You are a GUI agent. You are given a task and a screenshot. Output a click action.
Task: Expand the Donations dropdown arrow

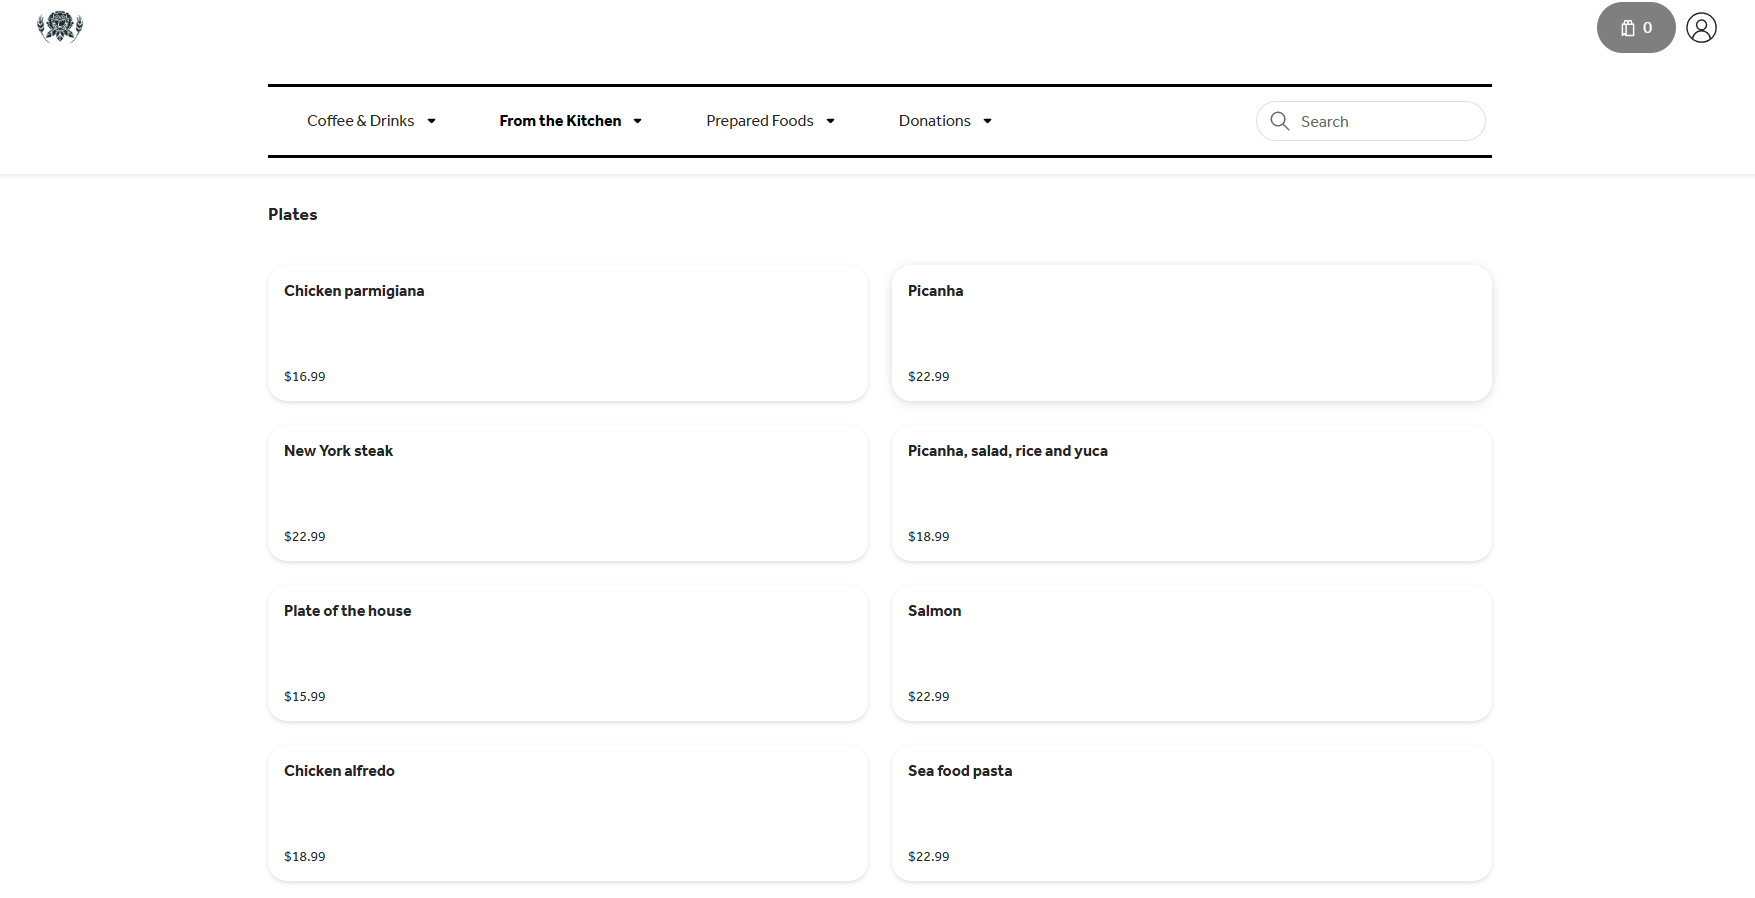(988, 121)
